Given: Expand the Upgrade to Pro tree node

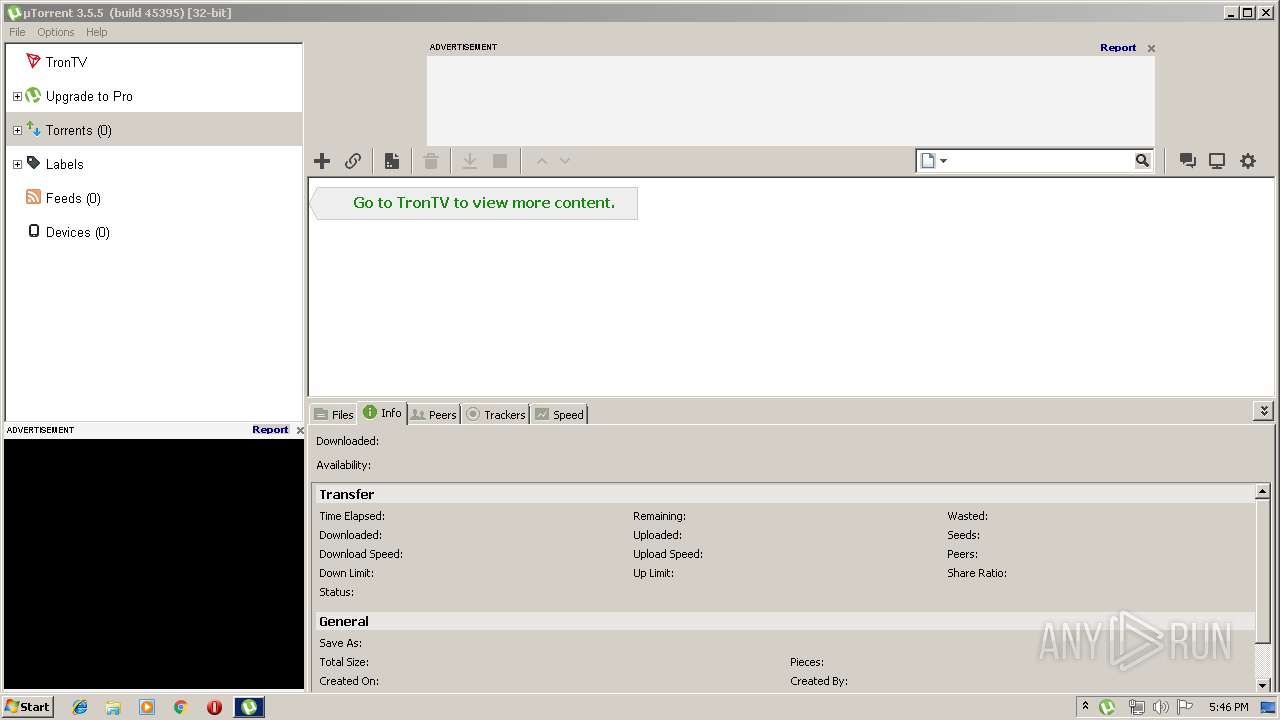Looking at the screenshot, I should click(17, 96).
